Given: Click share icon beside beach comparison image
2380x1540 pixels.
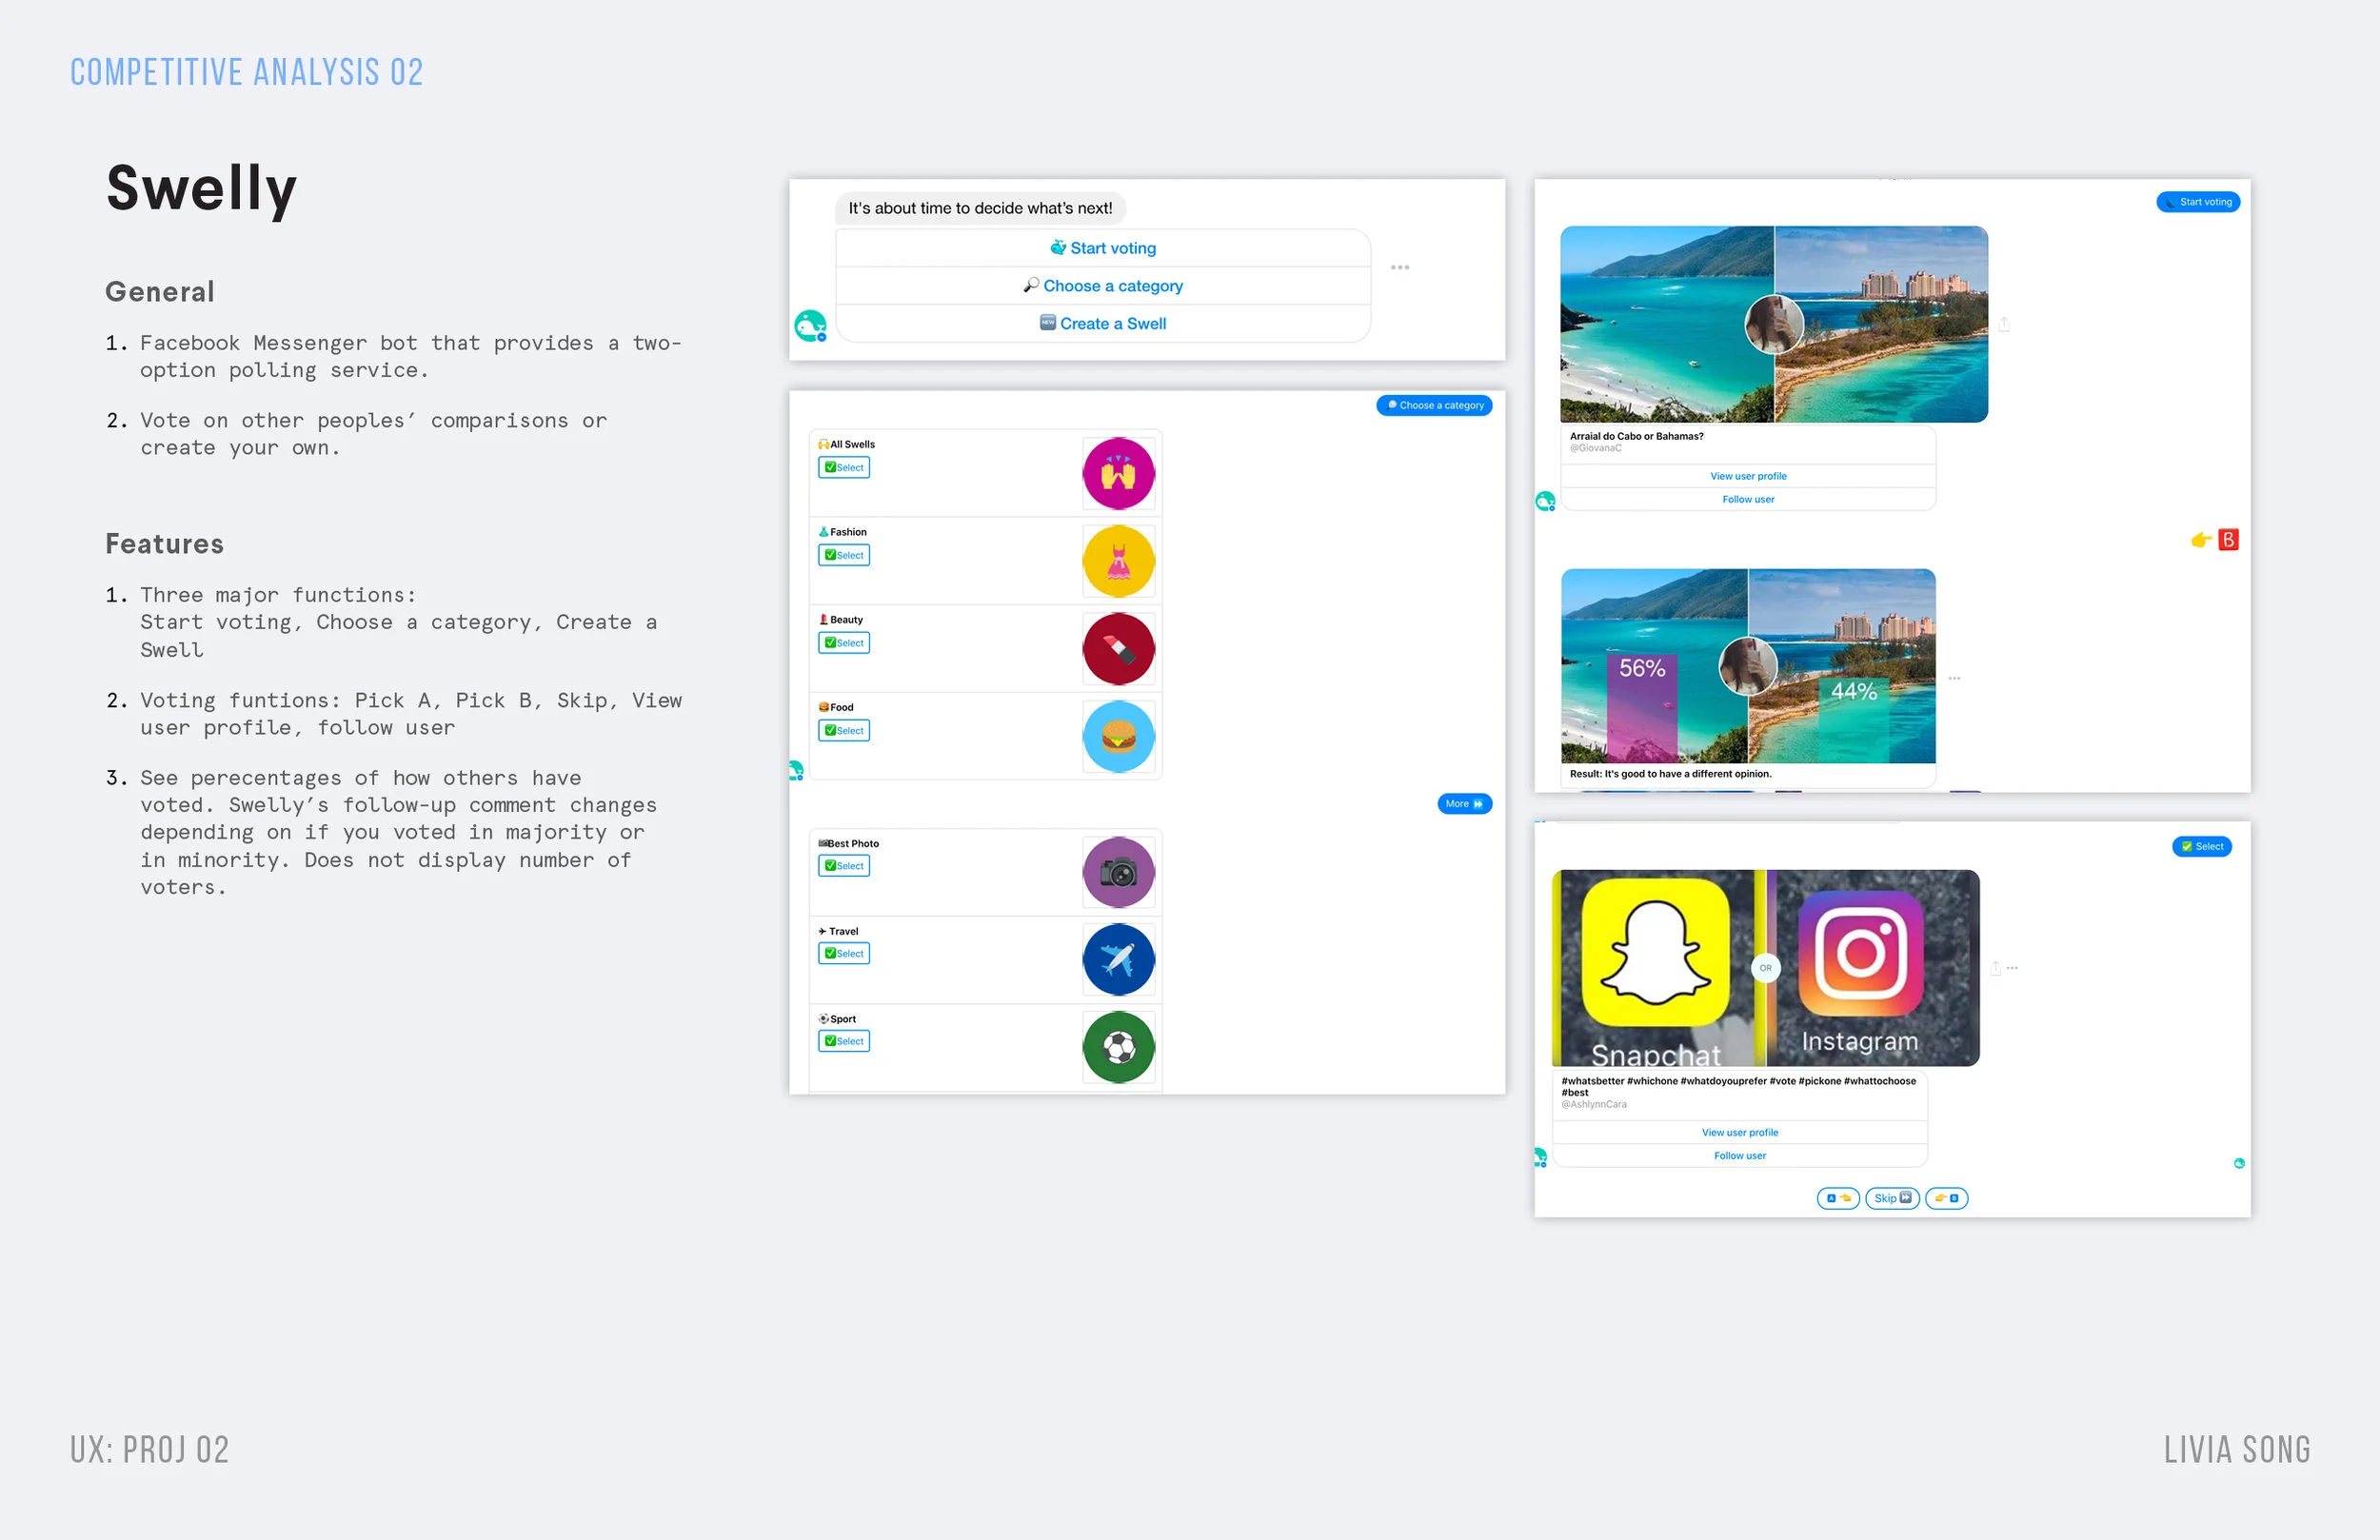Looking at the screenshot, I should pyautogui.click(x=2004, y=324).
